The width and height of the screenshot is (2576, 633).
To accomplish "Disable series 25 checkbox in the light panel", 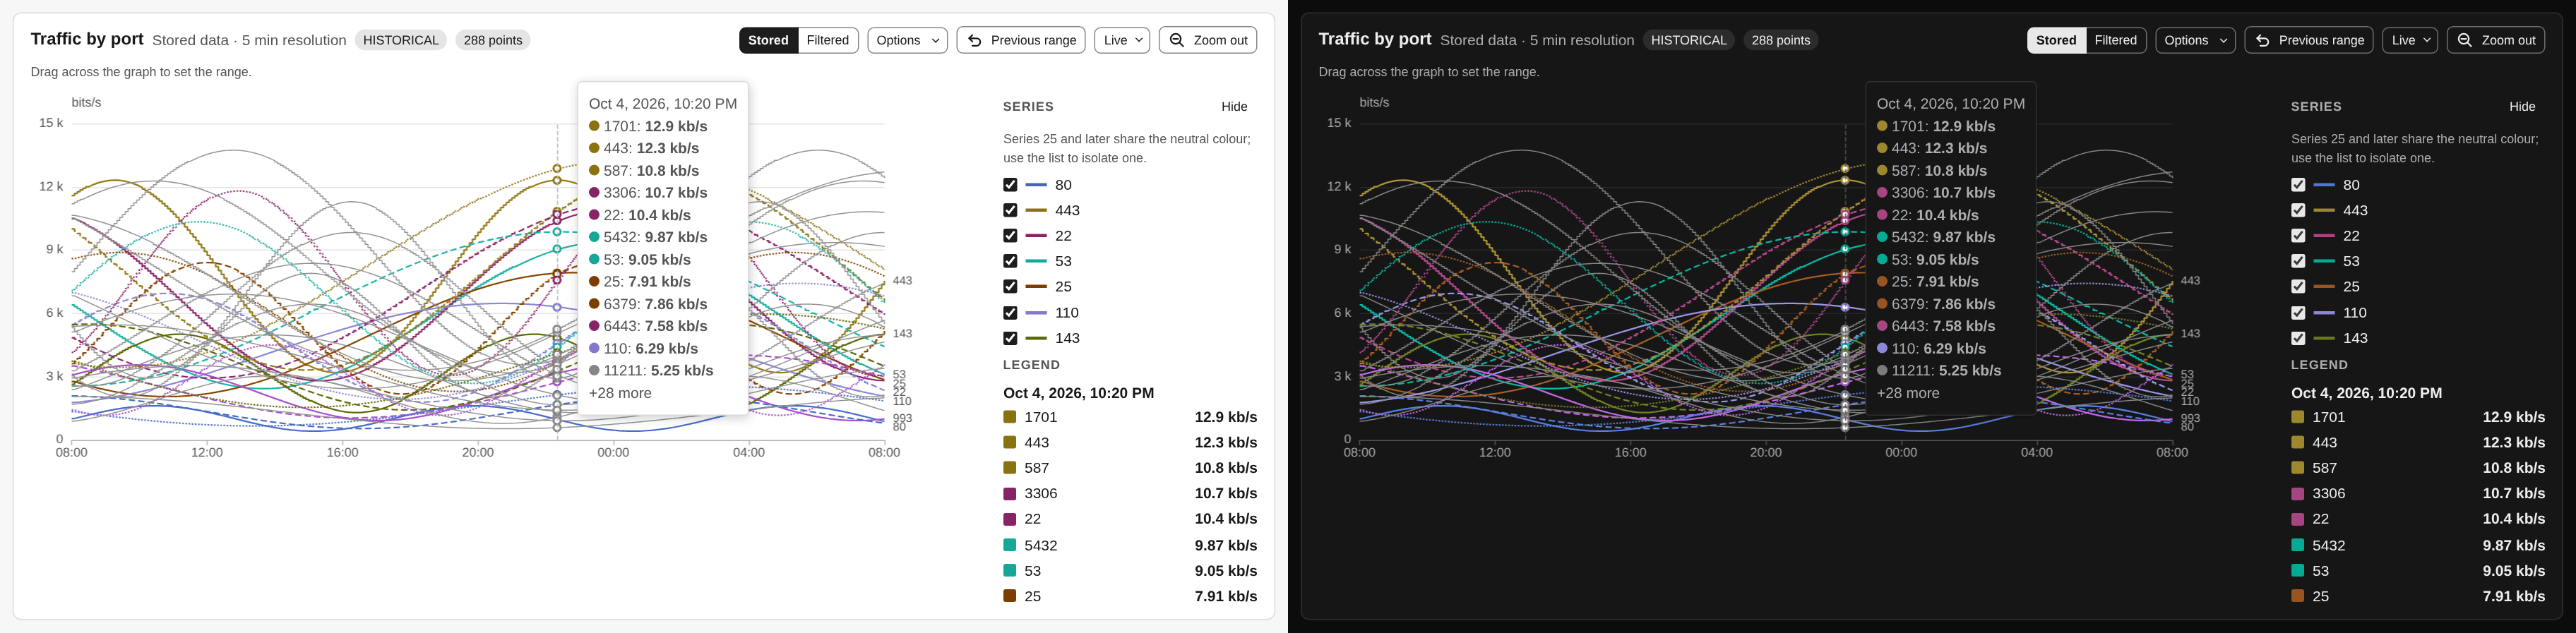I will coord(1010,287).
